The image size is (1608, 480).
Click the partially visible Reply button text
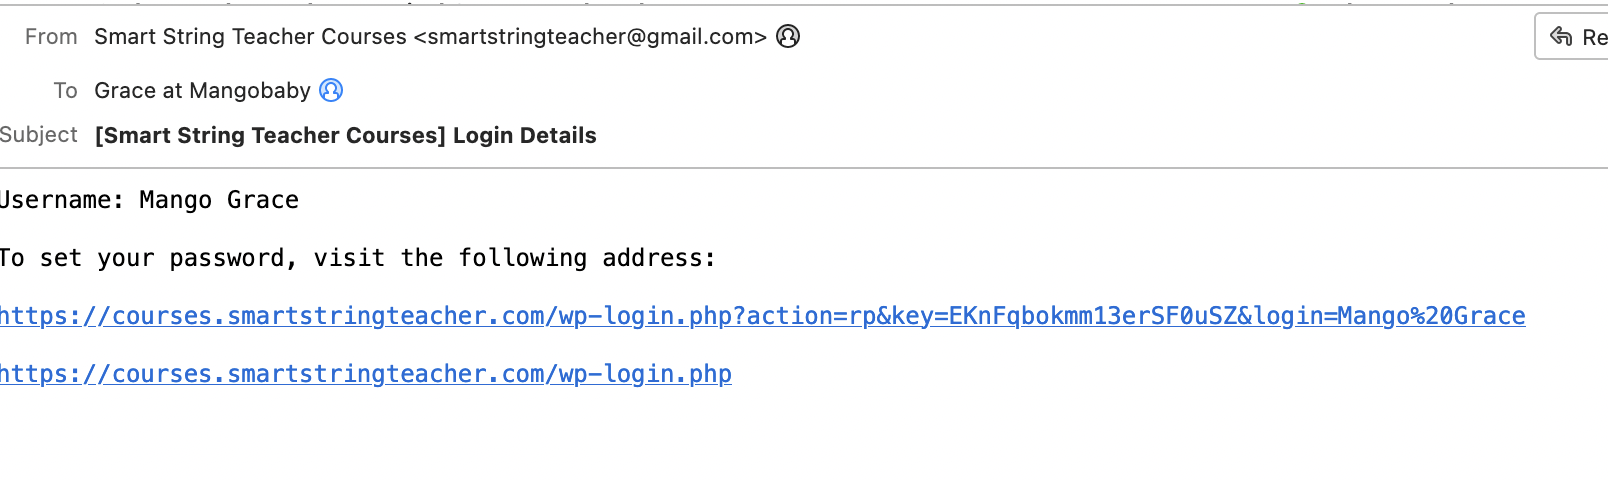[1595, 37]
